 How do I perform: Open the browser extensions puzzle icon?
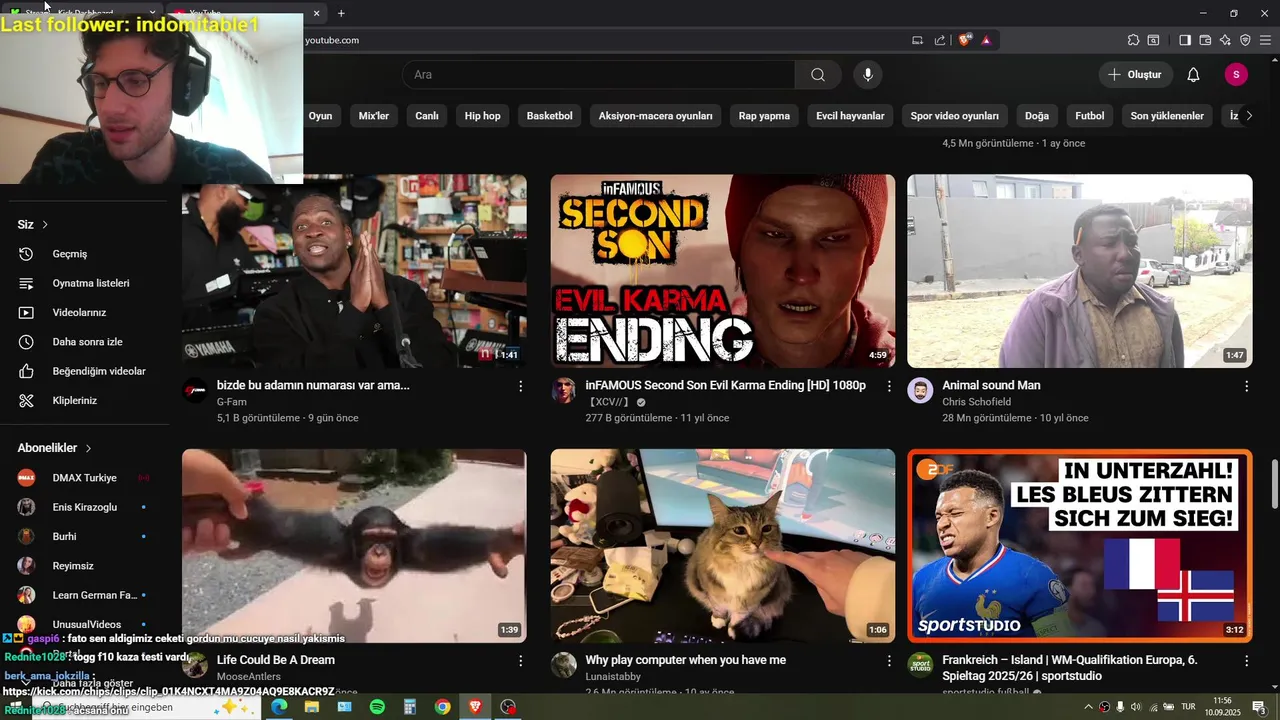[x=1133, y=40]
